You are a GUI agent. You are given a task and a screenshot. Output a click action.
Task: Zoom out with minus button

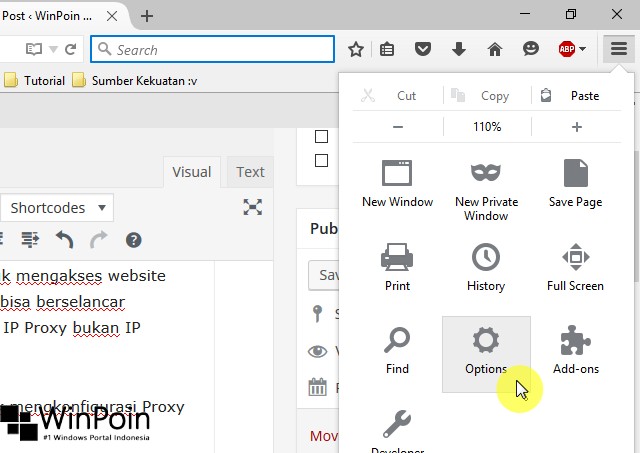point(398,127)
